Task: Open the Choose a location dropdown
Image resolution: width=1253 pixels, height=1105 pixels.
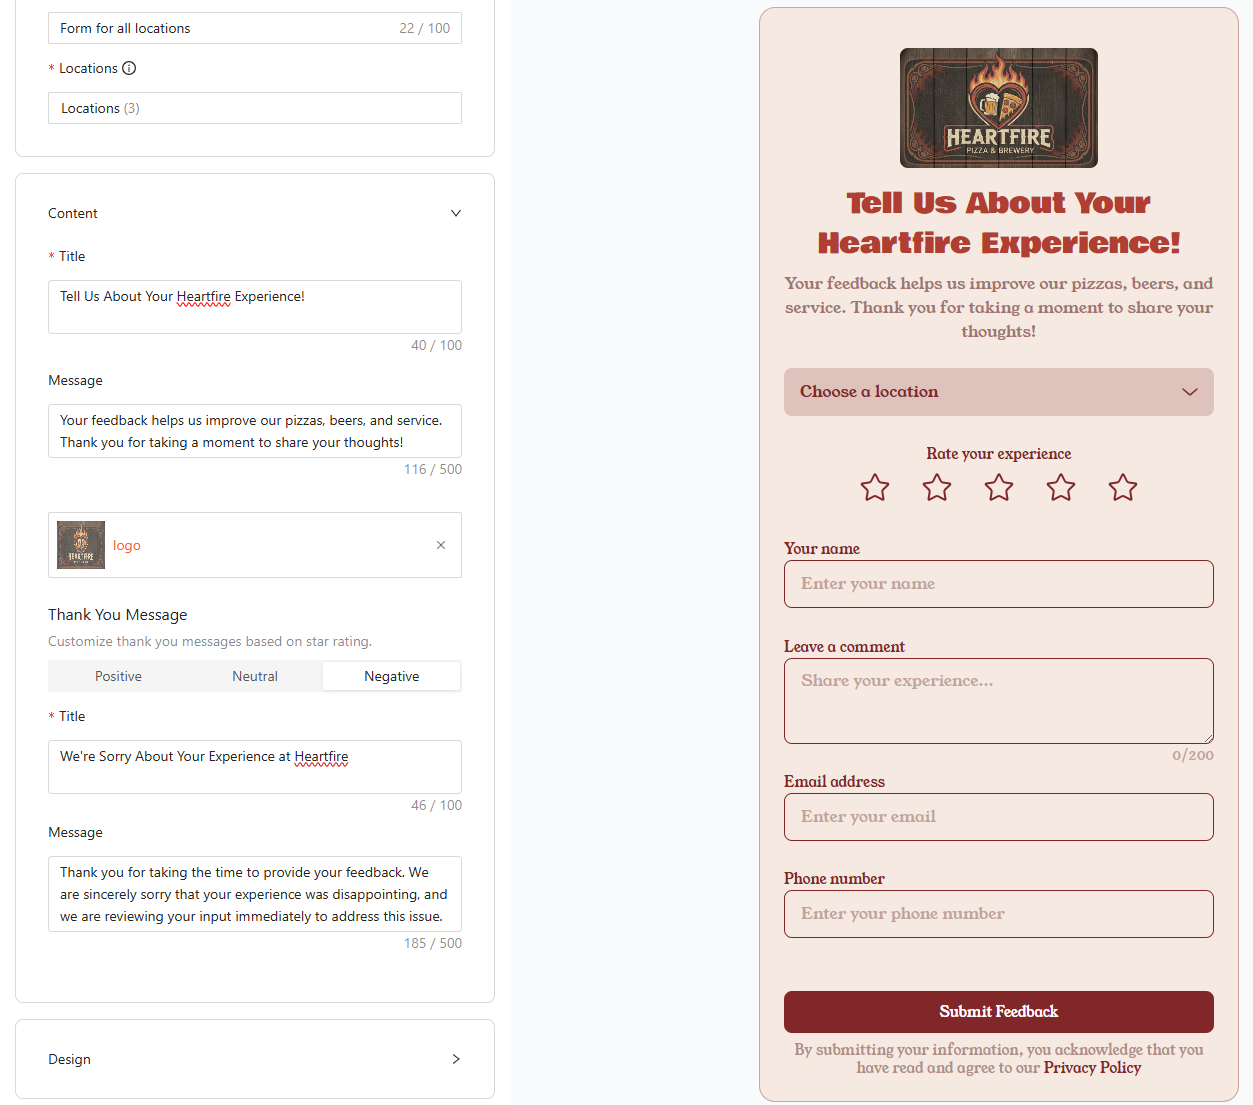Action: [999, 392]
